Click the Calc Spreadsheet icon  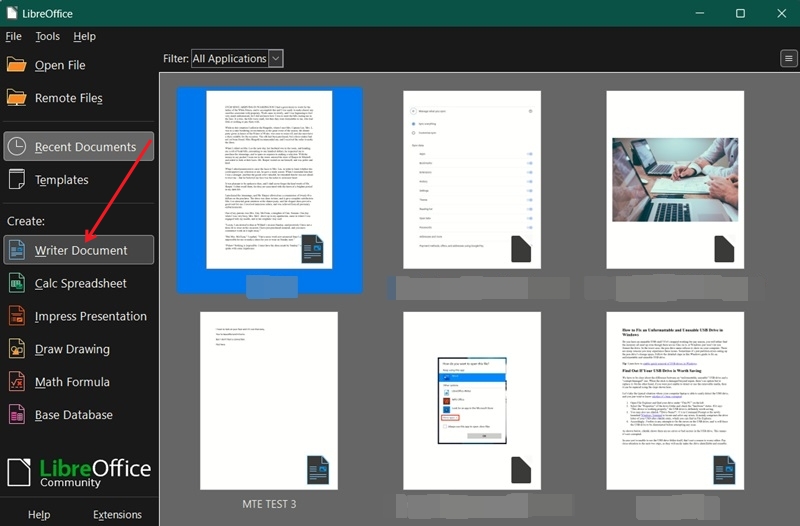pyautogui.click(x=16, y=283)
